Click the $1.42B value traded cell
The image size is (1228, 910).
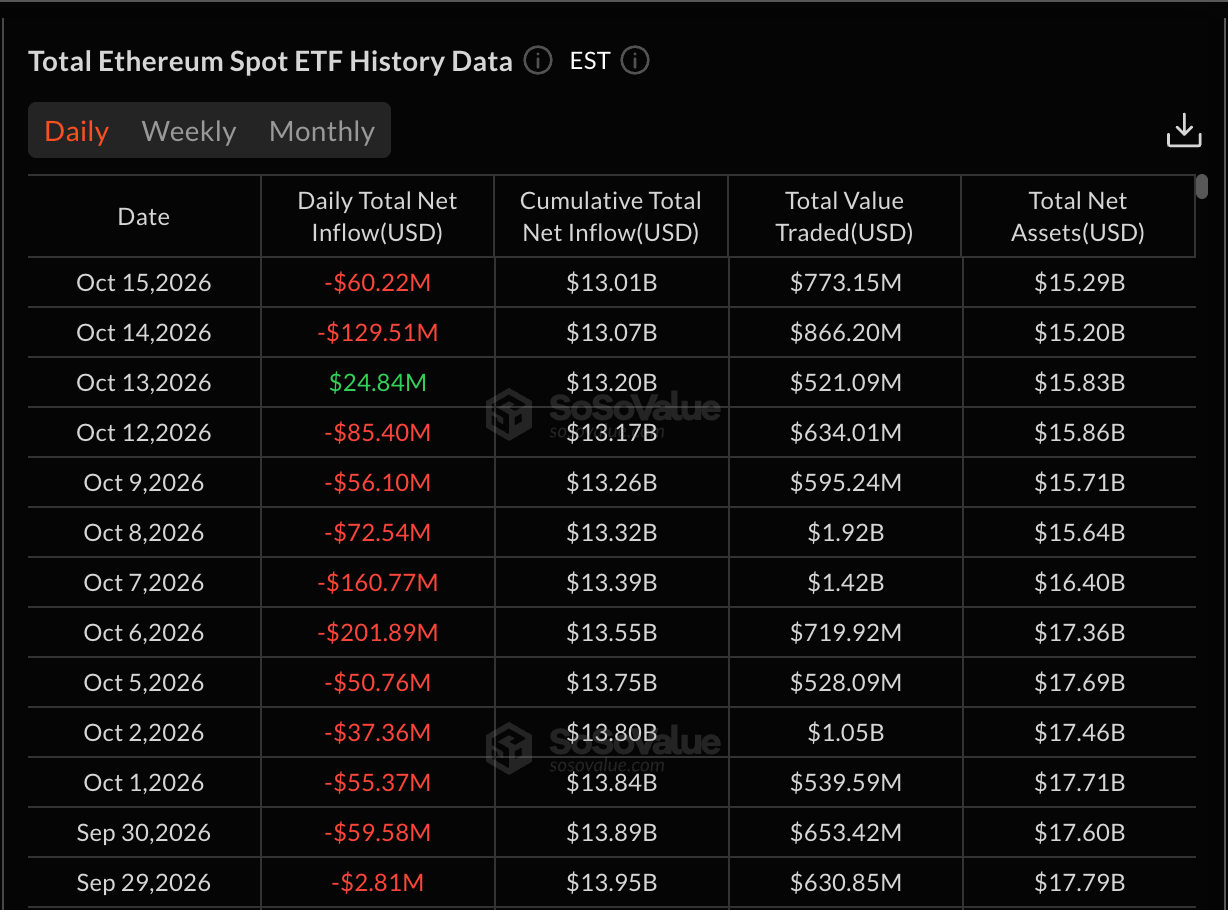[846, 583]
